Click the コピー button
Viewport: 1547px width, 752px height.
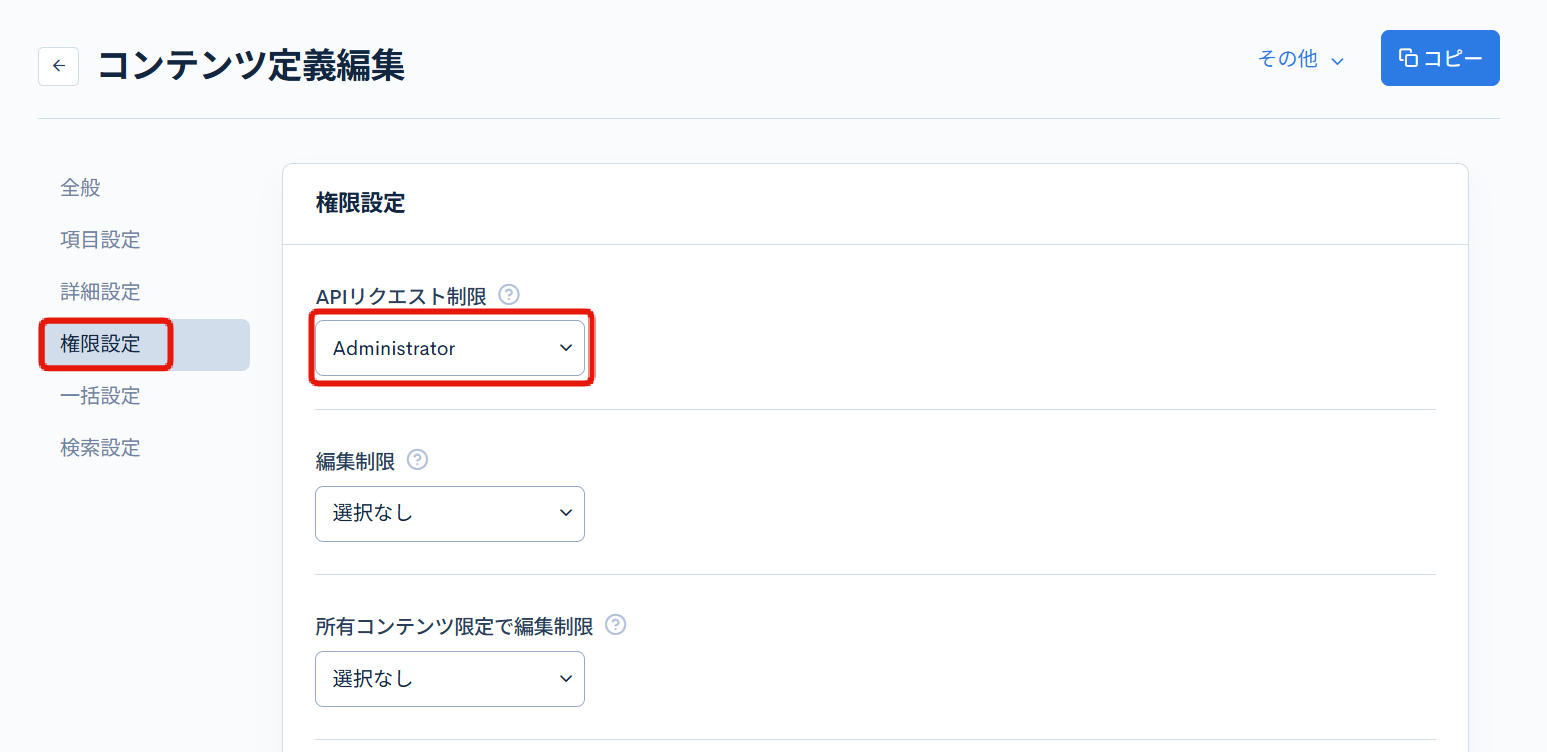tap(1440, 58)
